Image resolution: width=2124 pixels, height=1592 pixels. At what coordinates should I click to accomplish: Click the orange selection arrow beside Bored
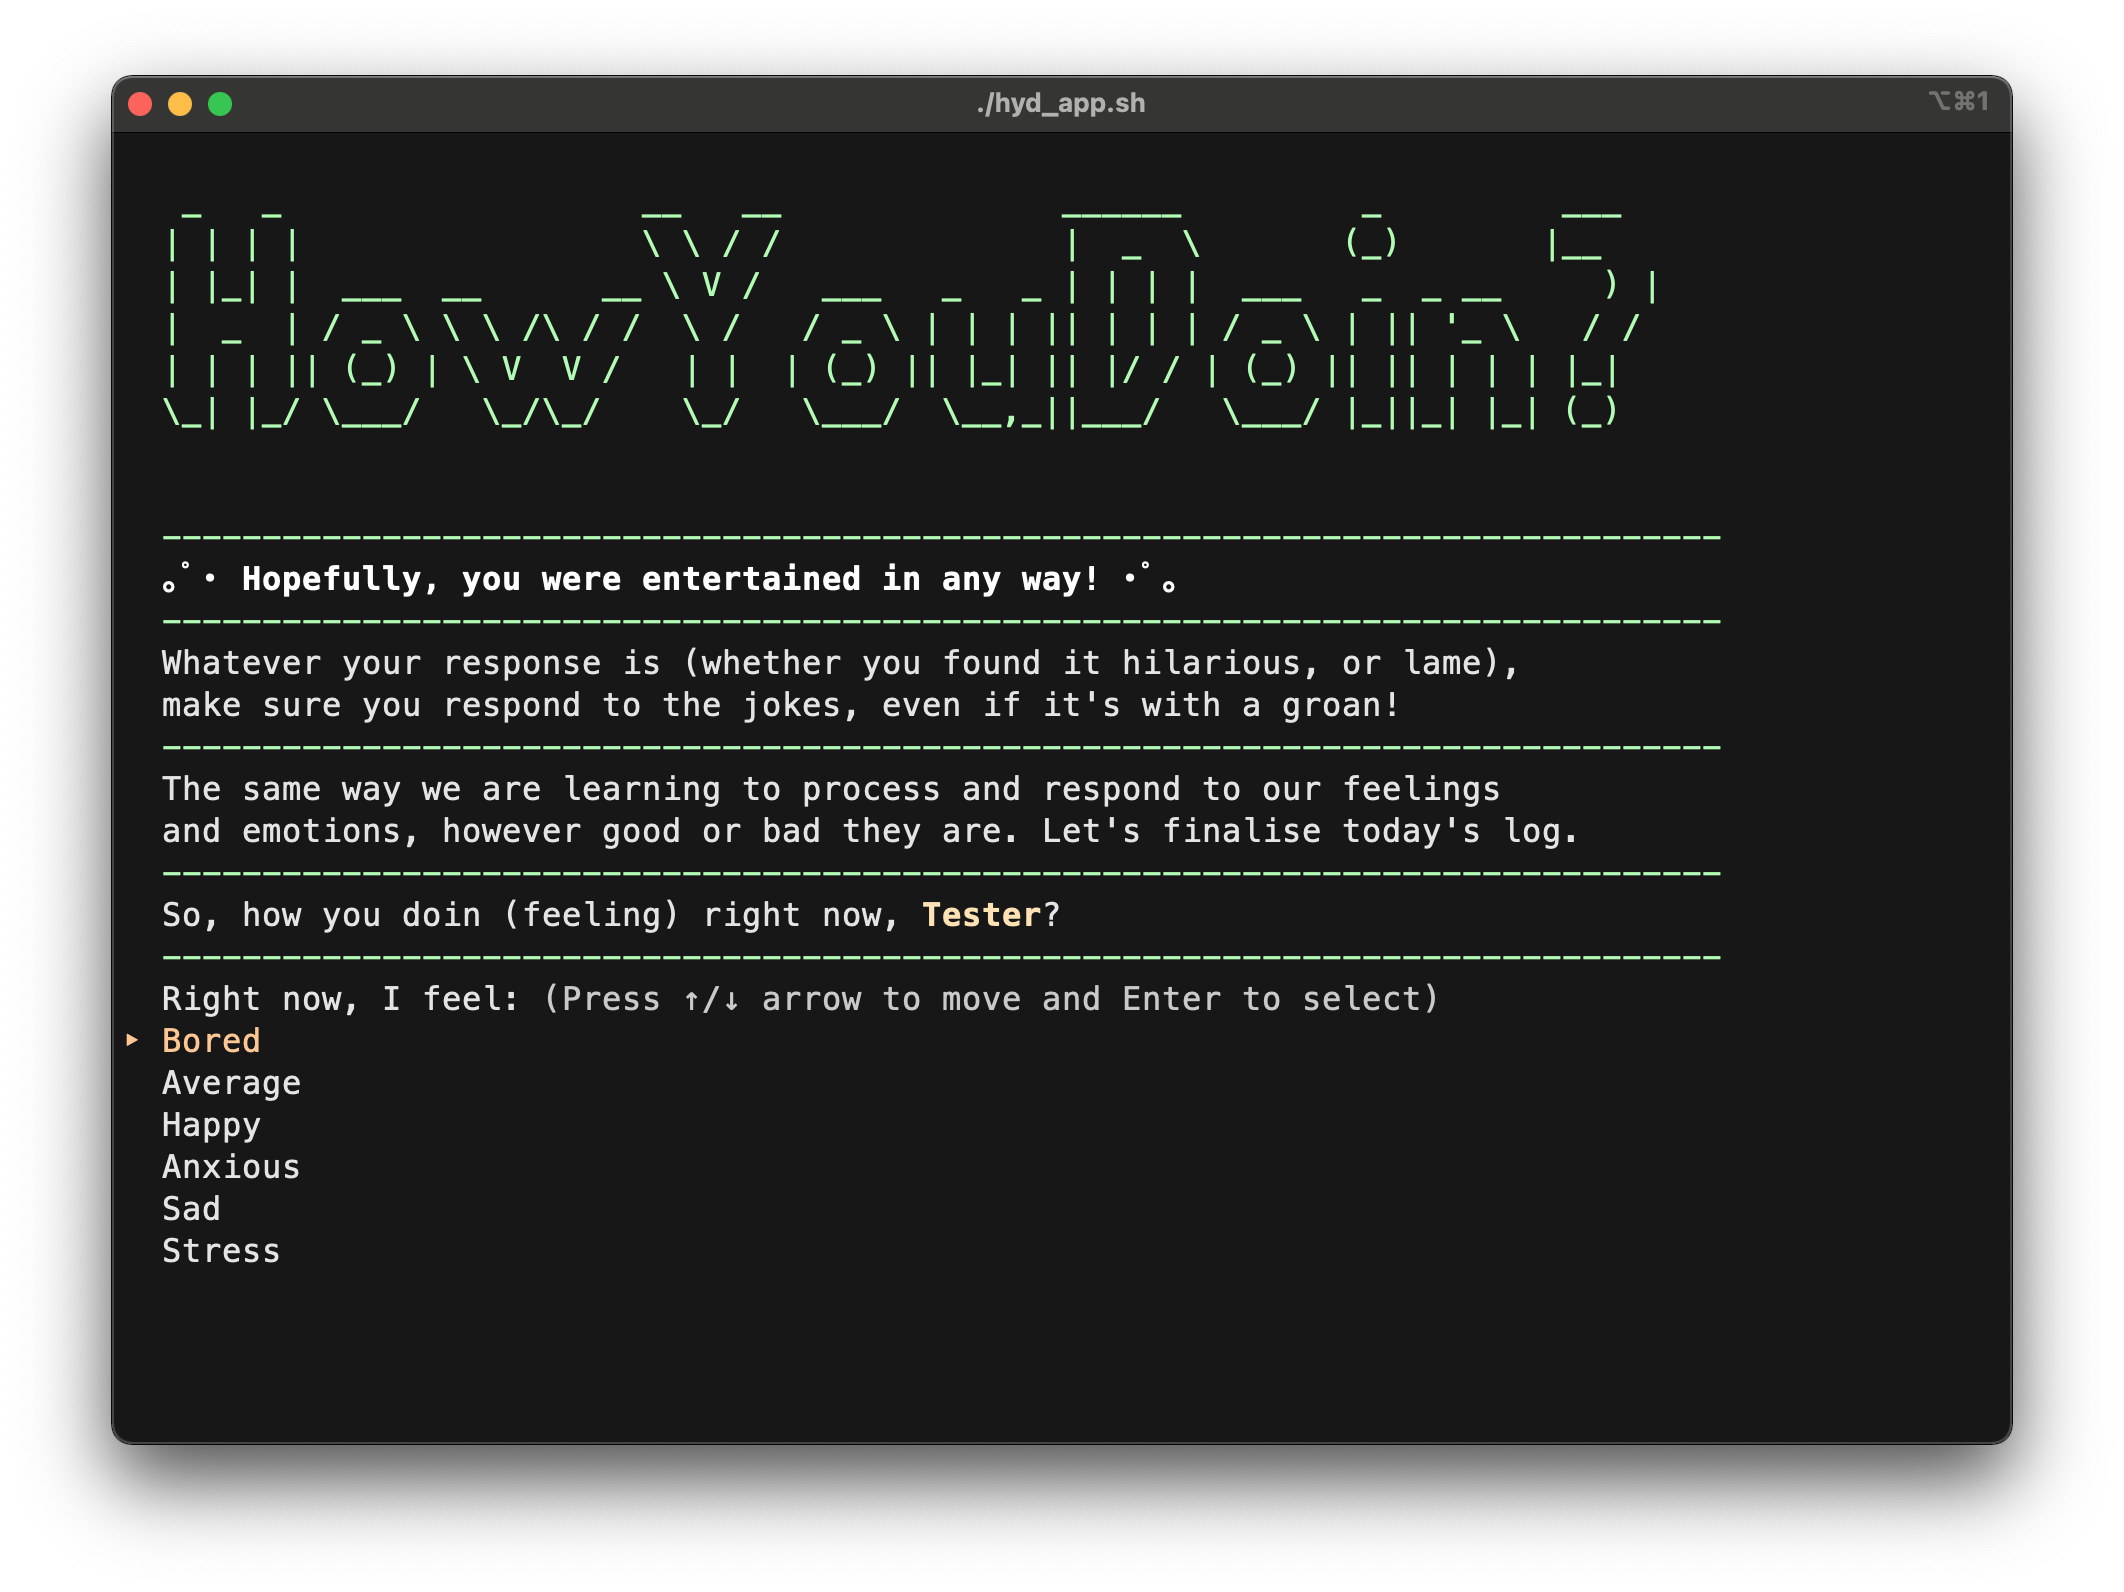point(132,1040)
